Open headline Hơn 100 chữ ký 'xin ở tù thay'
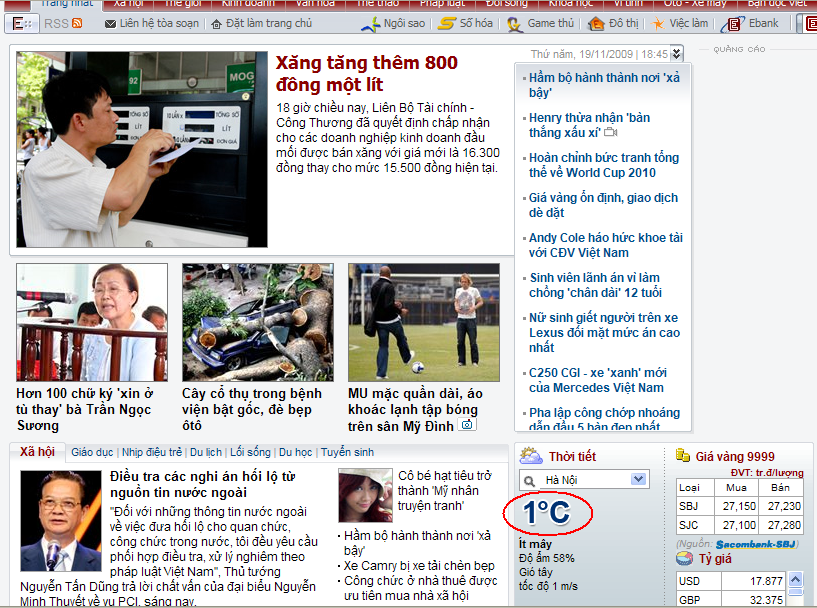This screenshot has width=817, height=608. 84,410
